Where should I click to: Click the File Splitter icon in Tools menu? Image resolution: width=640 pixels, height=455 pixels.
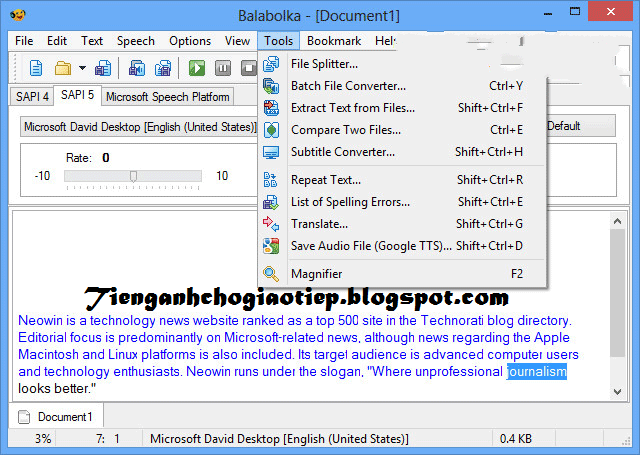coord(271,64)
